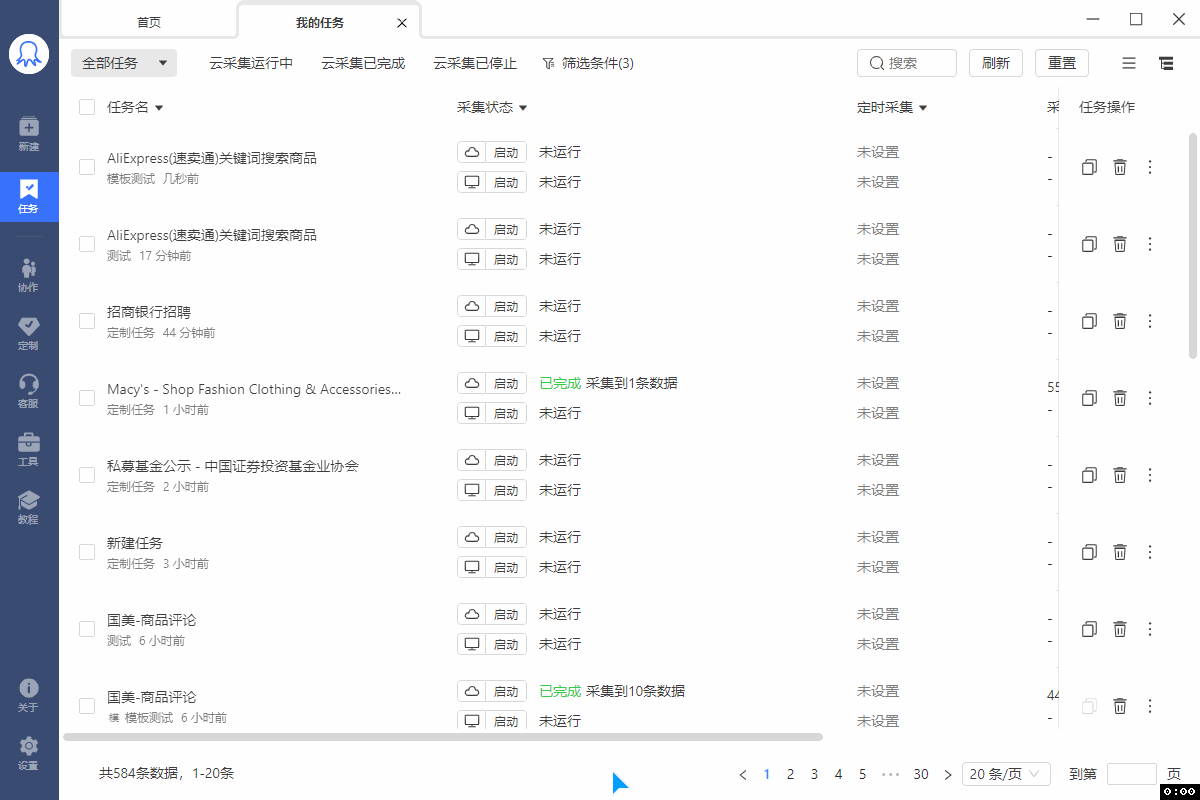
Task: Select all tasks header checkbox
Action: (x=87, y=107)
